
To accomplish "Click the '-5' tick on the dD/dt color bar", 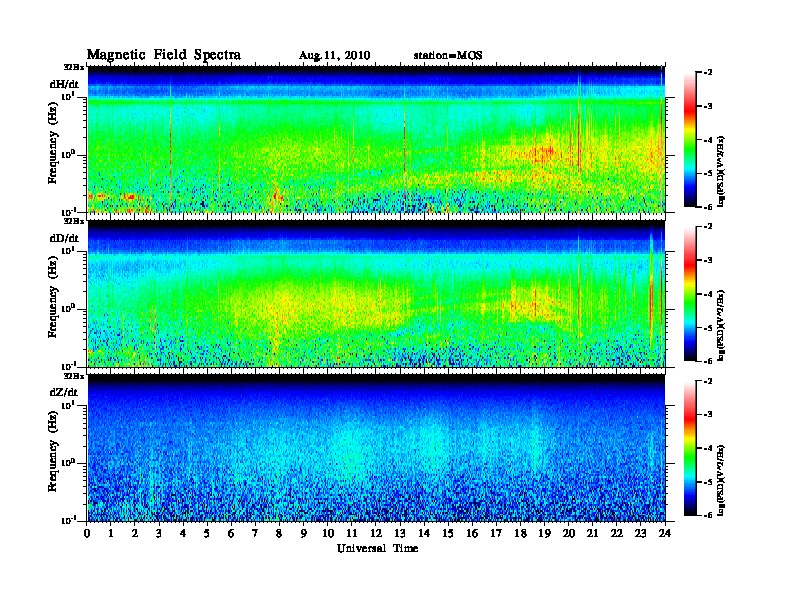I will pos(708,327).
